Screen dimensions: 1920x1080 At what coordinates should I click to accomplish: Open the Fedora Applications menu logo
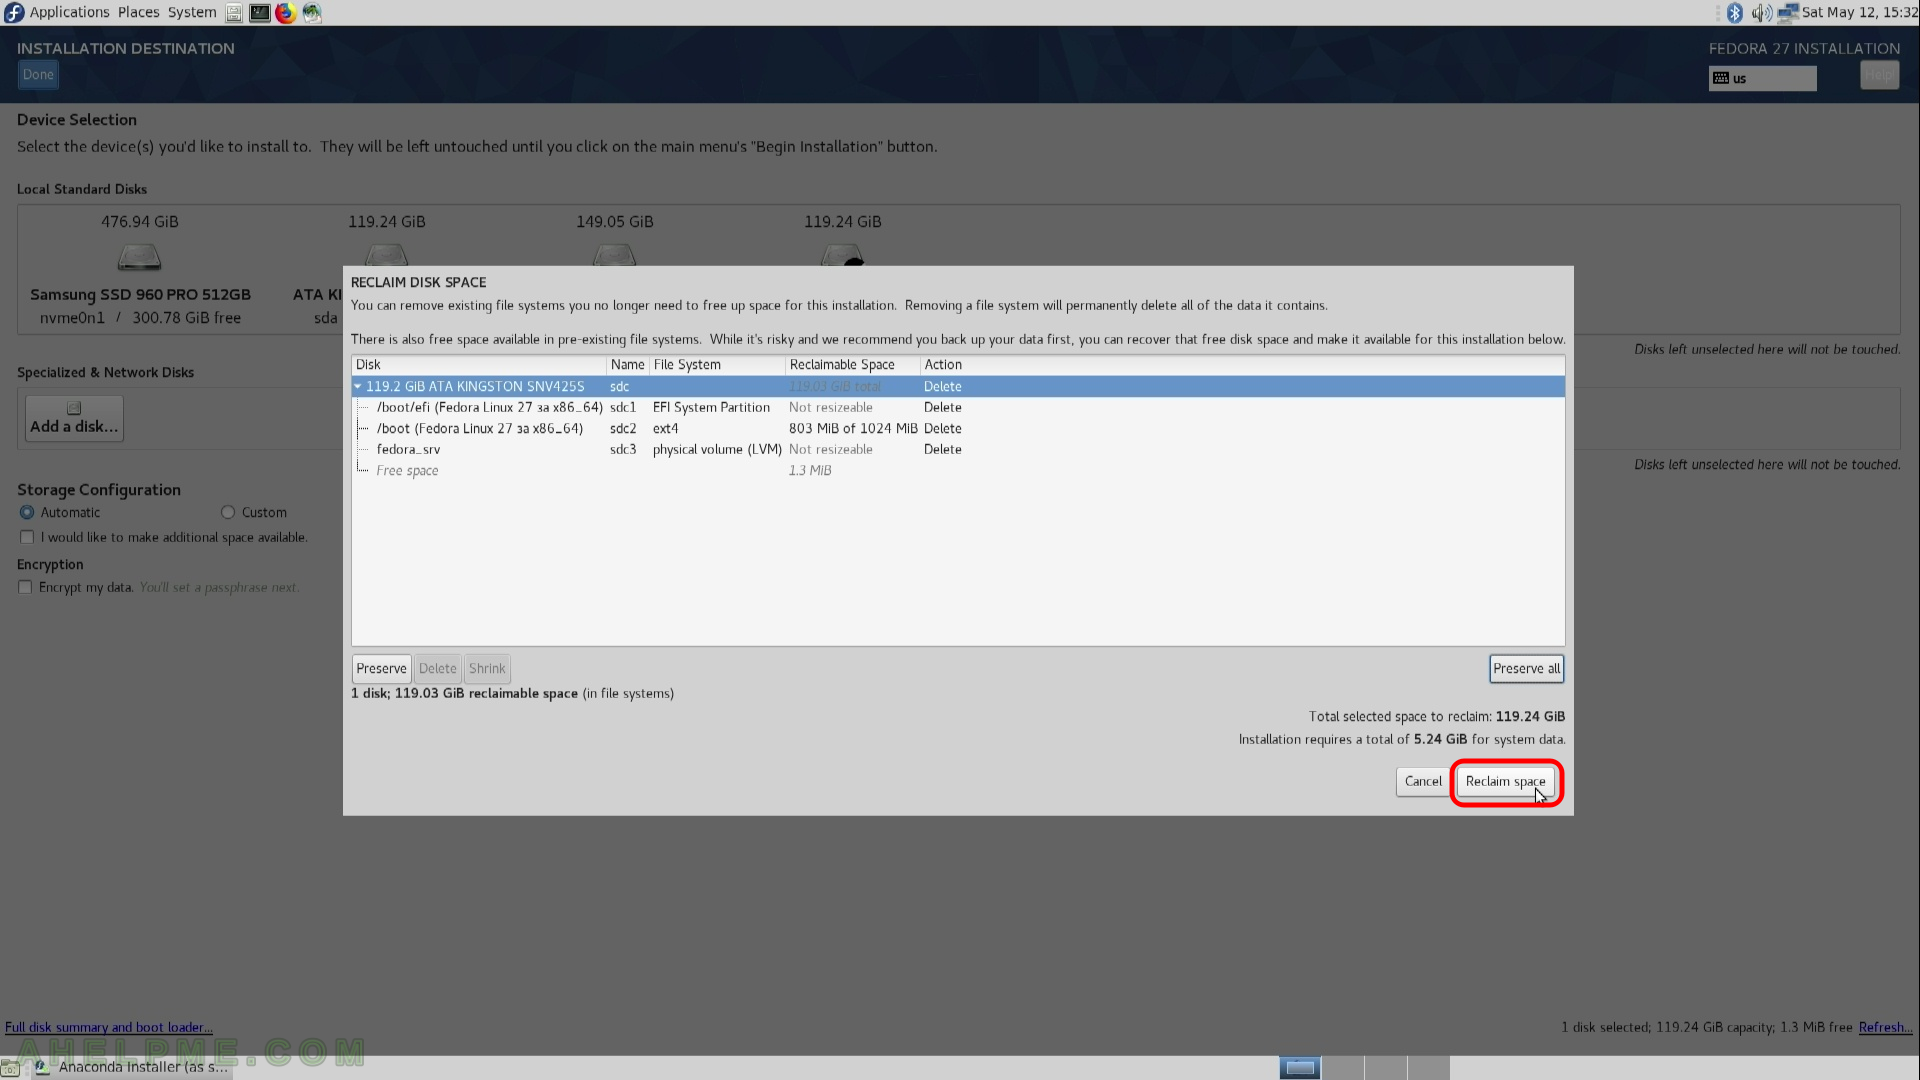[14, 13]
